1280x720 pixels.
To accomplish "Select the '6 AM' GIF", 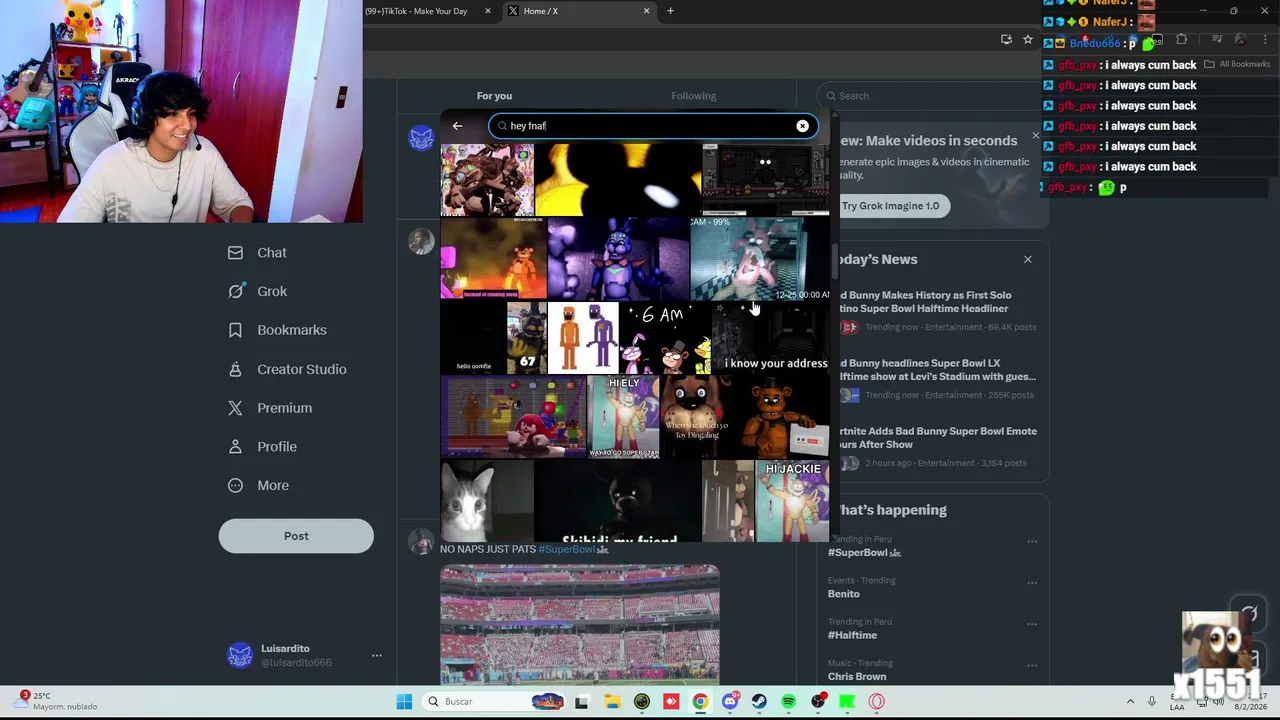I will (665, 338).
